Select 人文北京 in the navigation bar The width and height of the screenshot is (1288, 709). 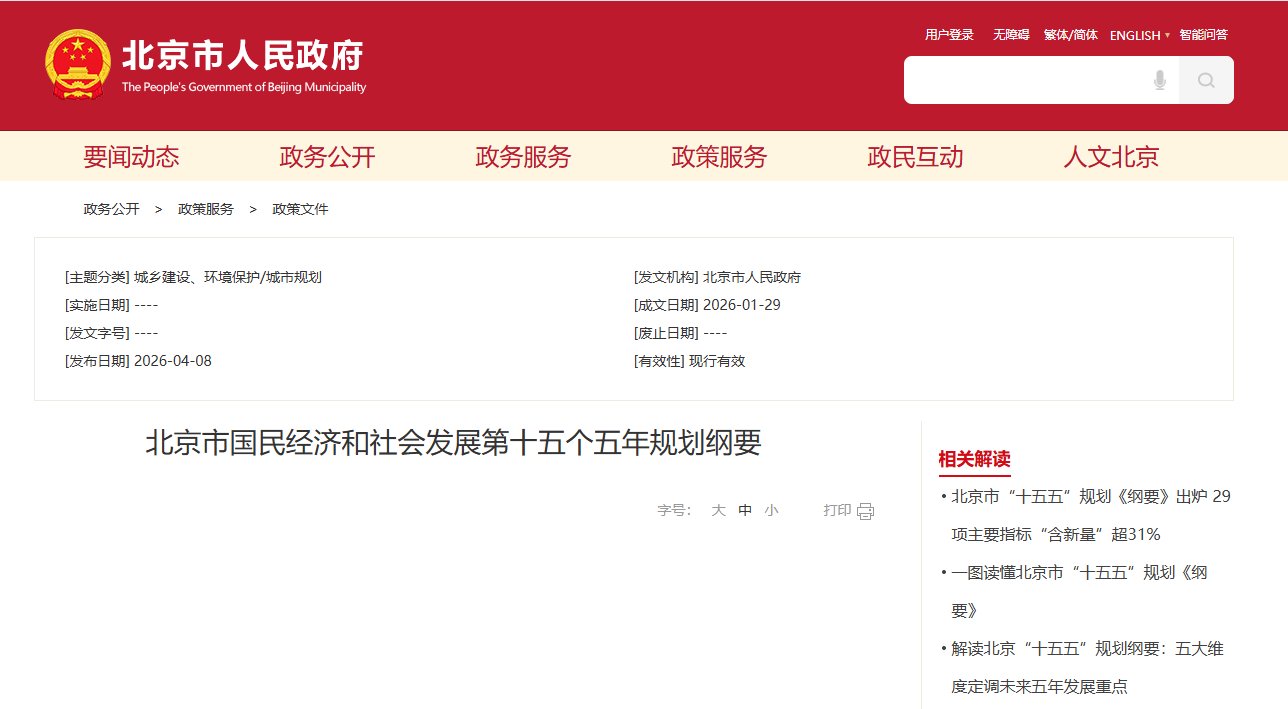(1111, 157)
